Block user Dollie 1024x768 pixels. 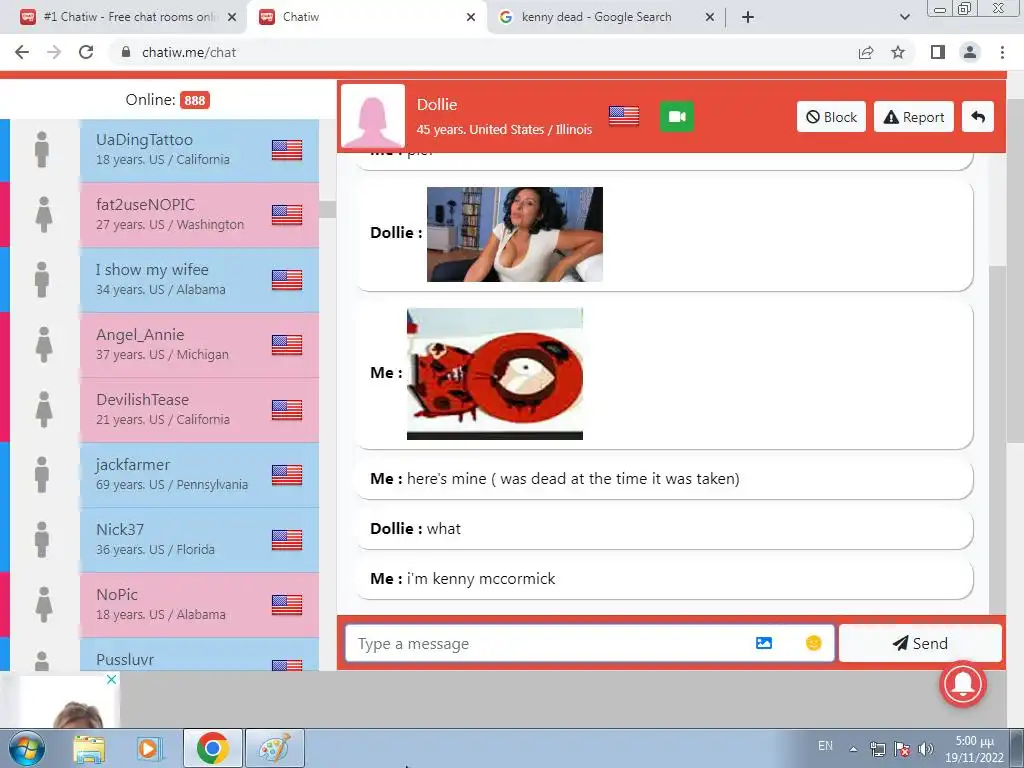pyautogui.click(x=831, y=117)
